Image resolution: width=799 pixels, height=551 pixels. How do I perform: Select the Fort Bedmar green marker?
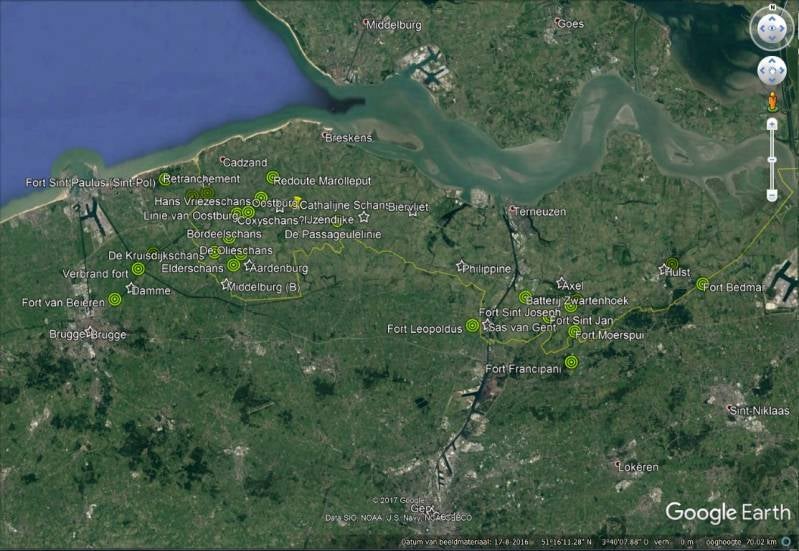coord(703,284)
